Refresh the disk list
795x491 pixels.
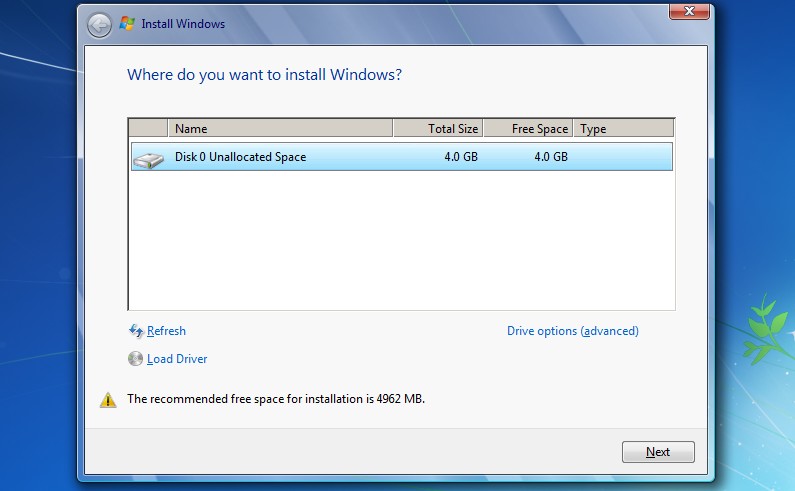click(x=166, y=331)
